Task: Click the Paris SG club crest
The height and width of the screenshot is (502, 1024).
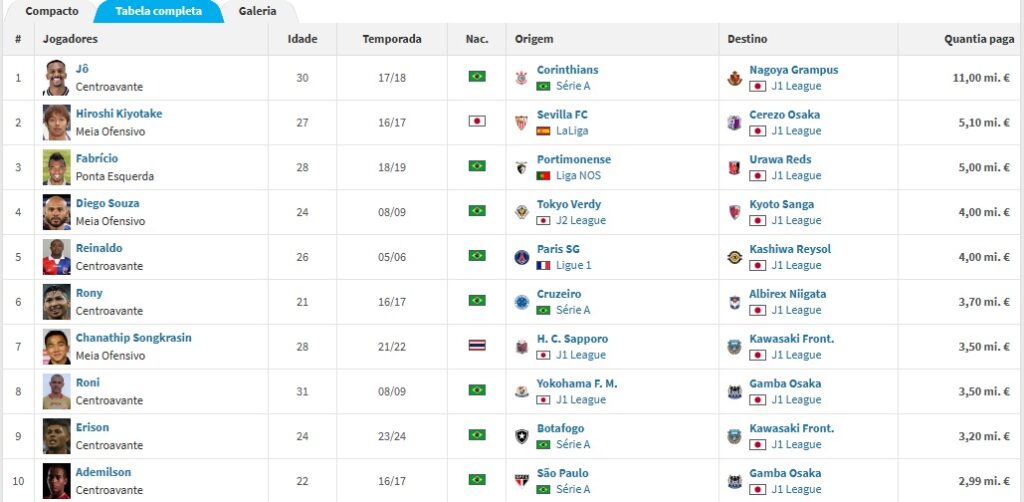Action: coord(521,257)
